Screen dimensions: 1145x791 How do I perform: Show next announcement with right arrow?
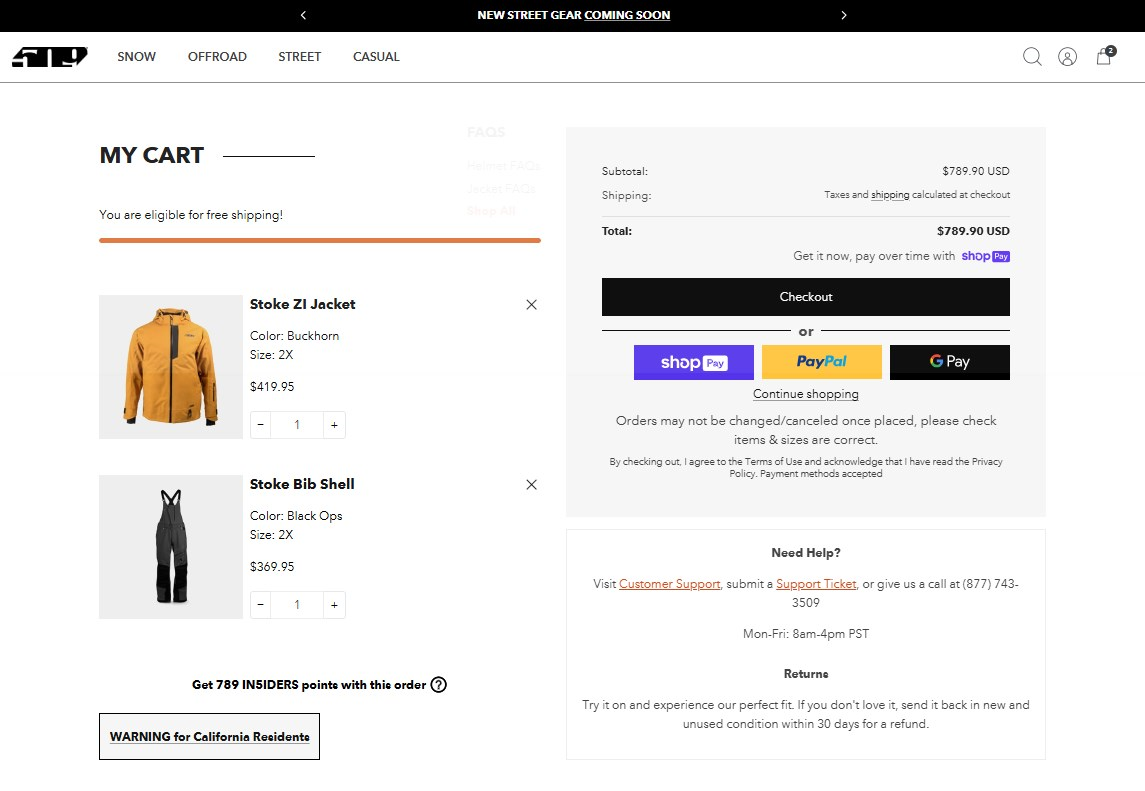click(x=843, y=15)
